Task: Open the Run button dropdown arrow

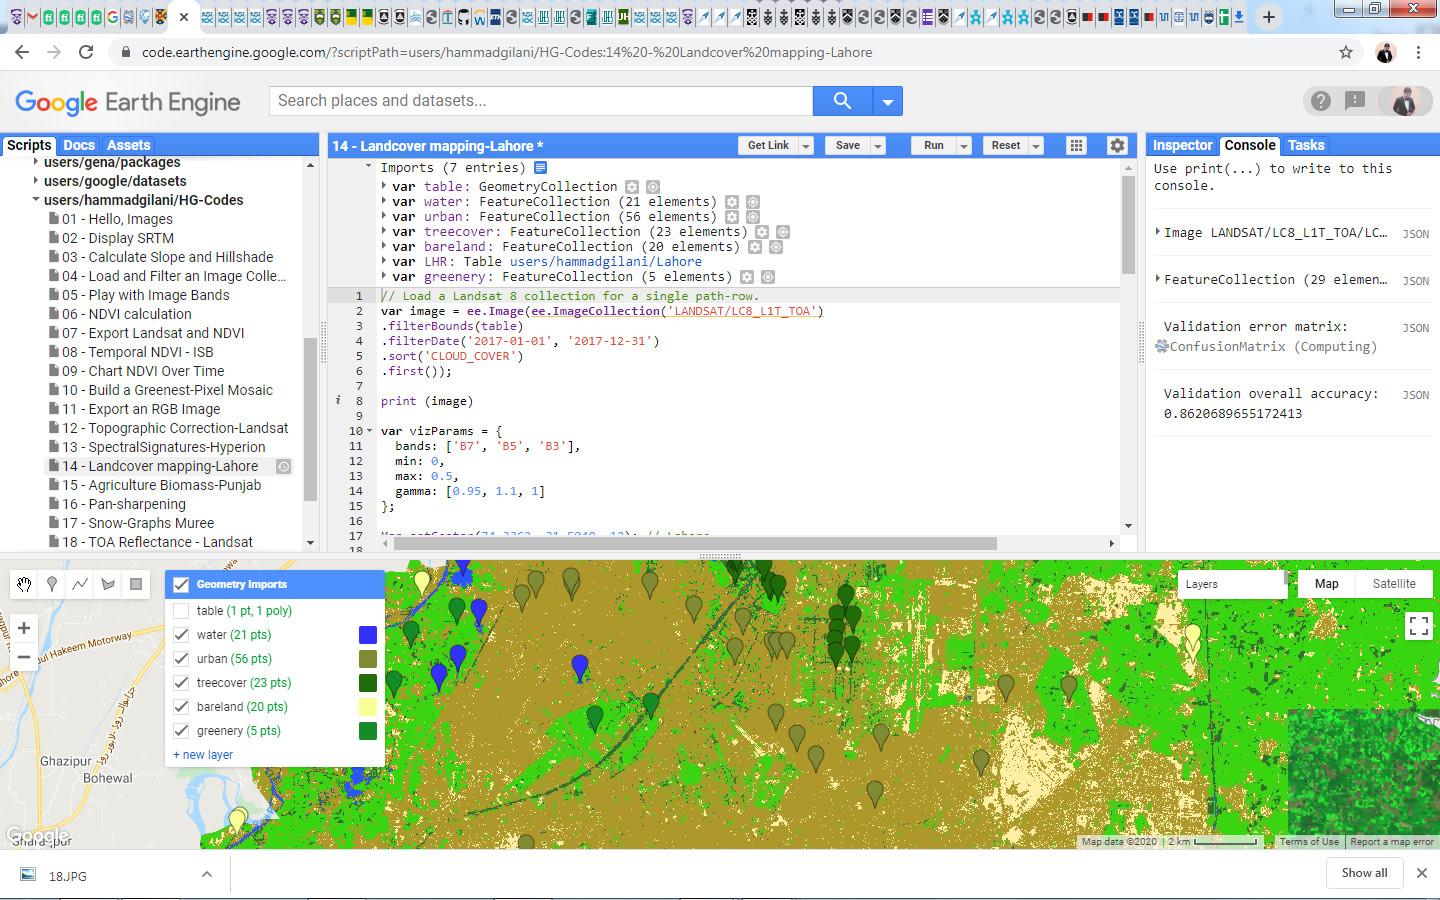Action: point(964,146)
